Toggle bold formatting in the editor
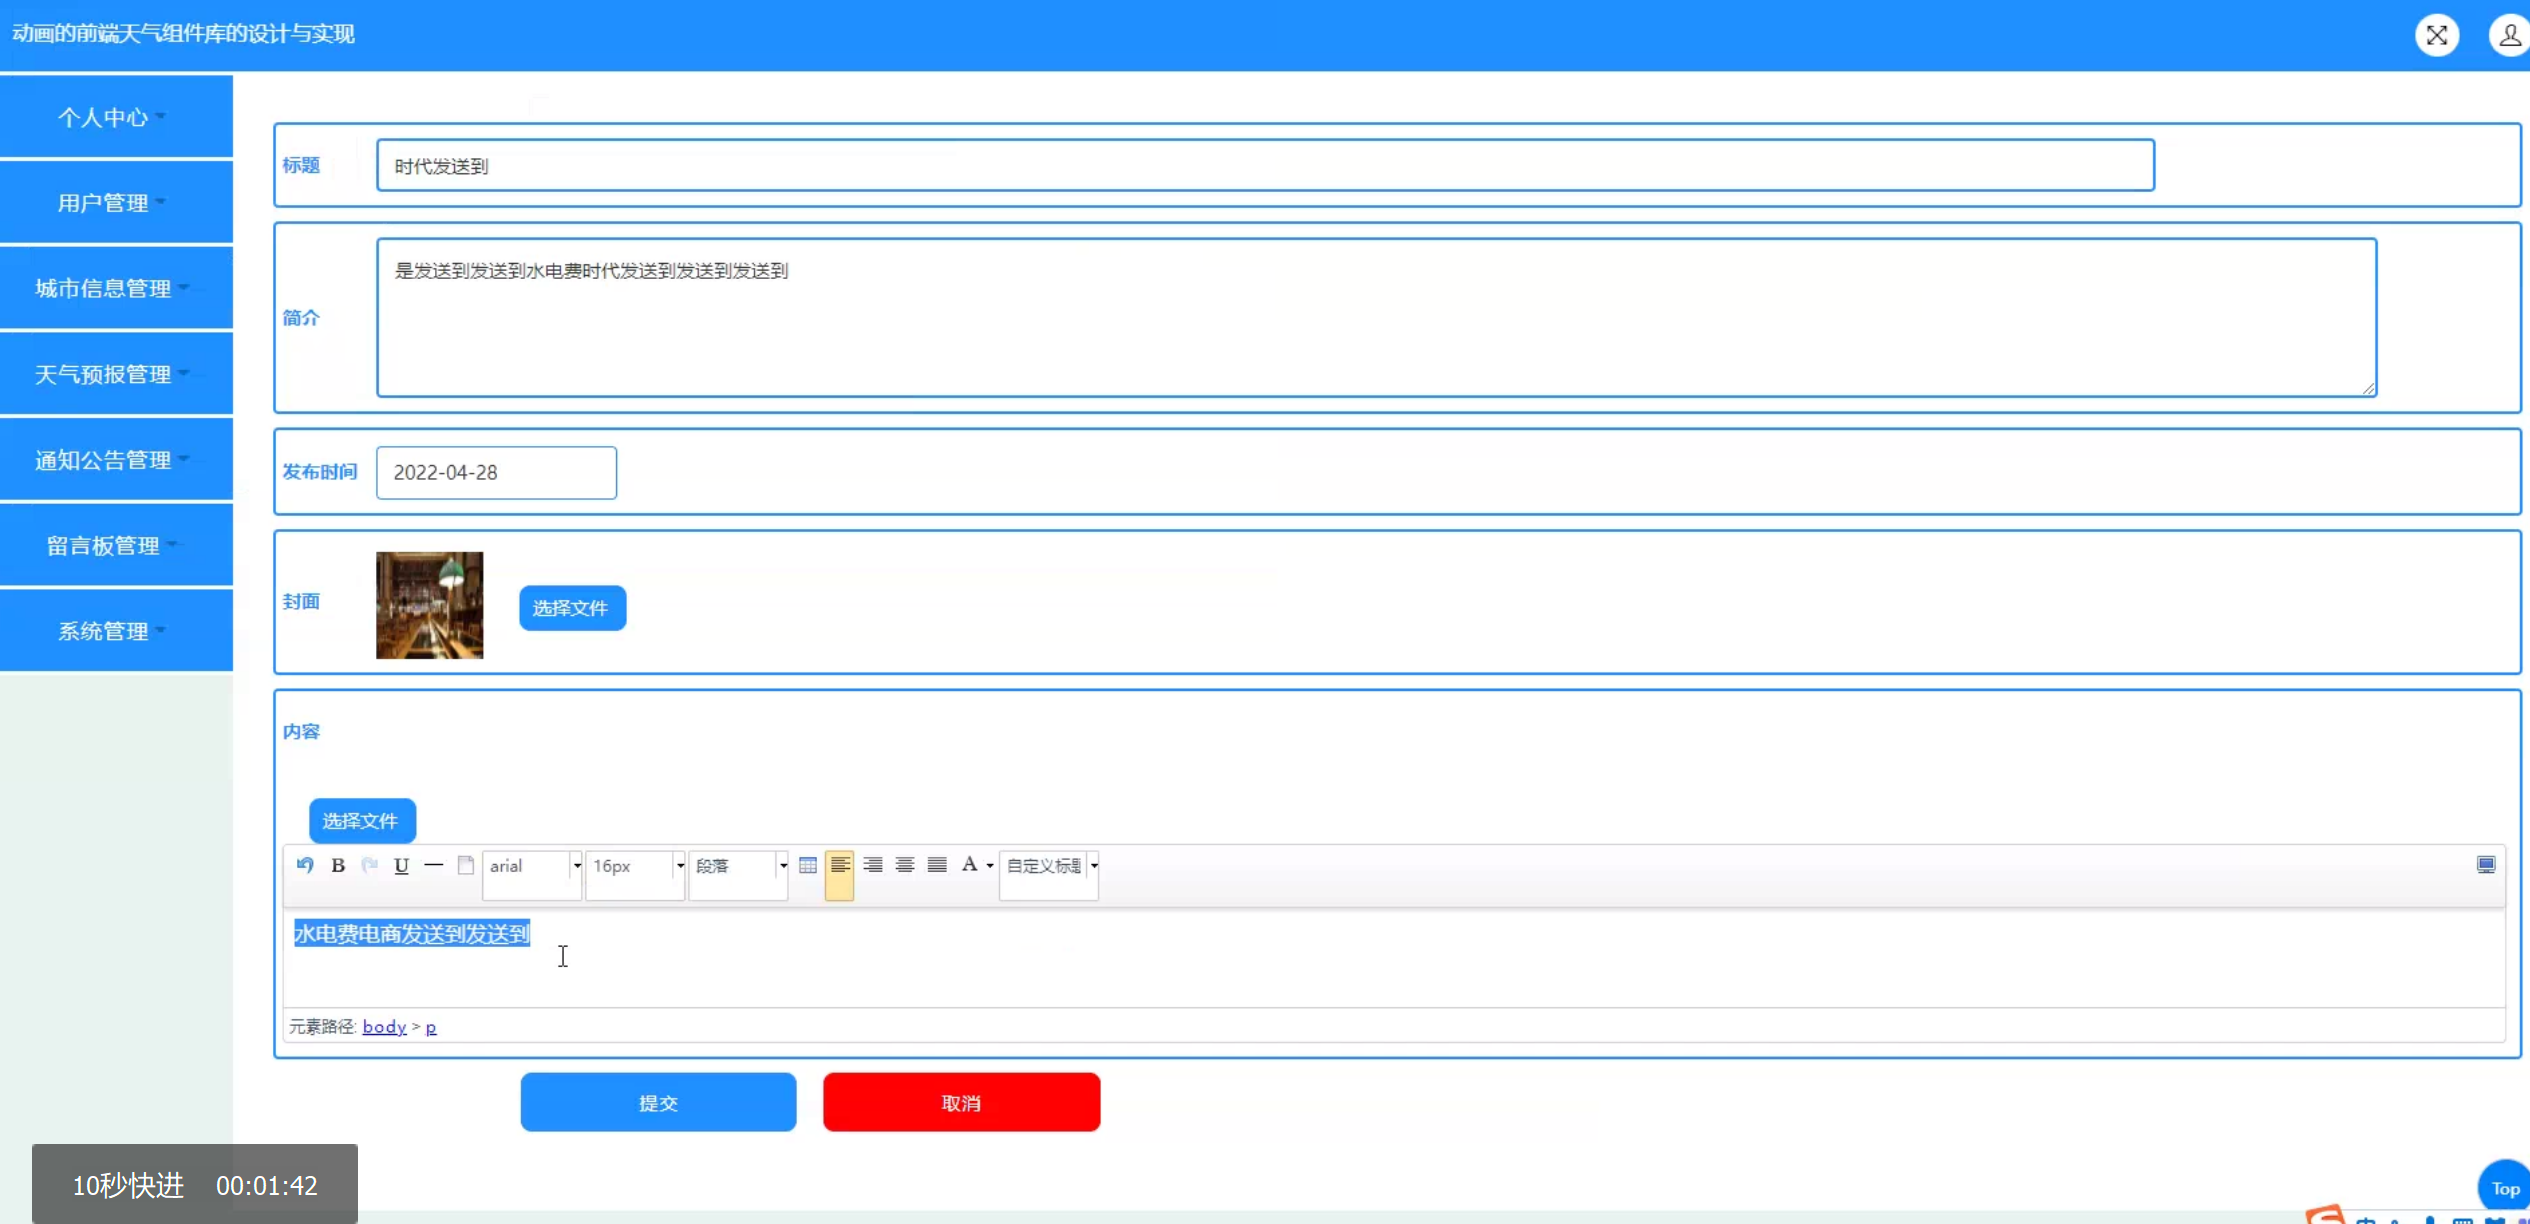This screenshot has width=2530, height=1224. 338,865
